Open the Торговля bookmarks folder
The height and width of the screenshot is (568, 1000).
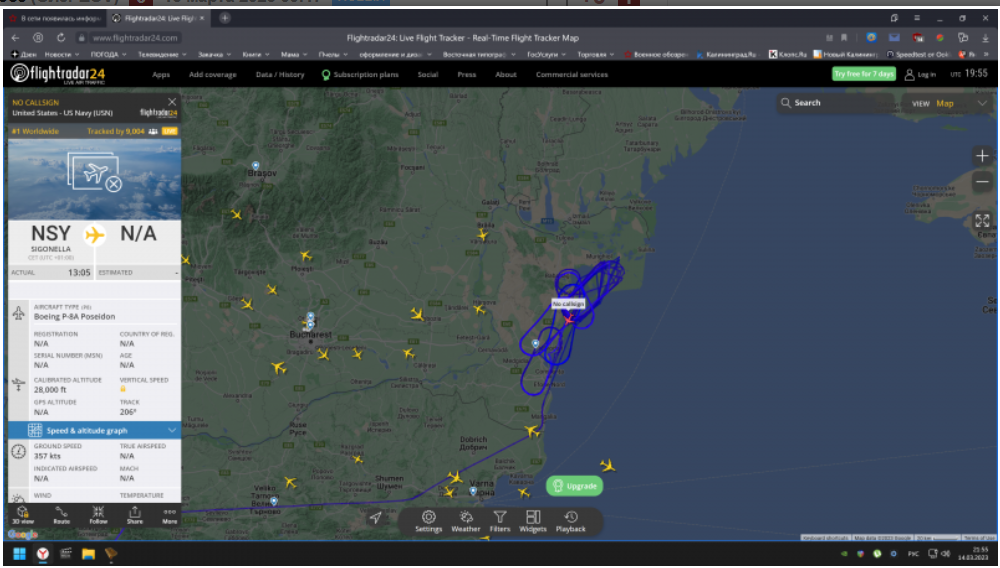coord(595,54)
